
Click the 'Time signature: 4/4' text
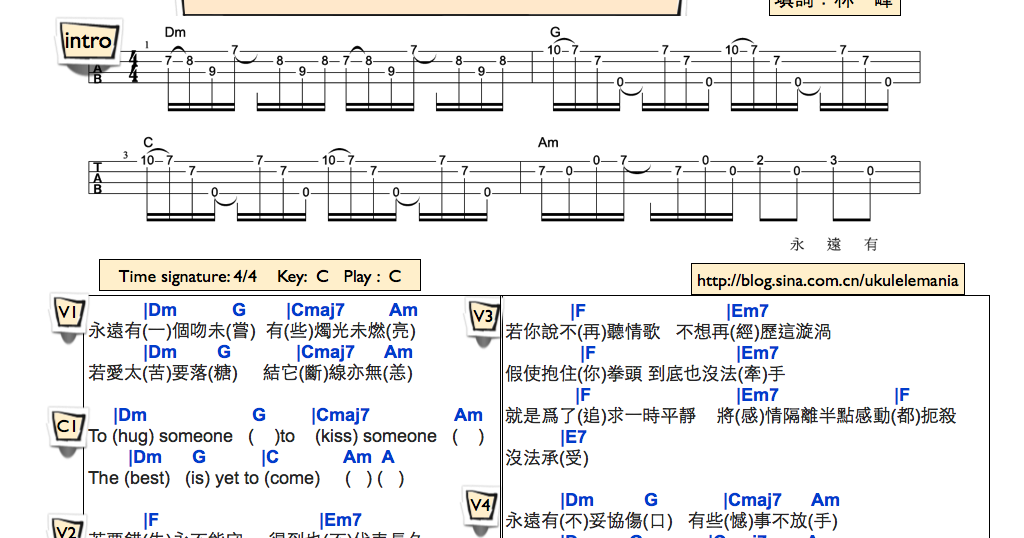[x=187, y=276]
